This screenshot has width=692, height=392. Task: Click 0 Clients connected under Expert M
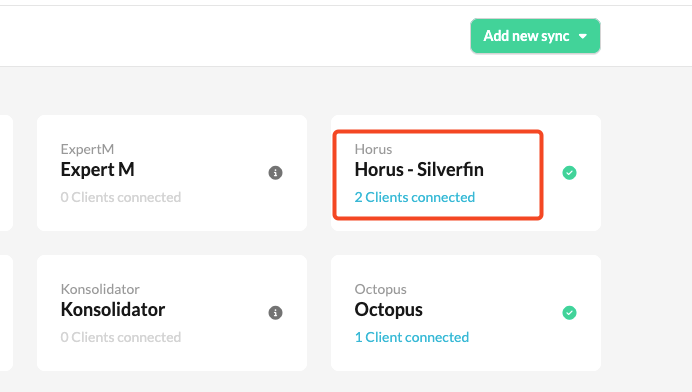[121, 197]
